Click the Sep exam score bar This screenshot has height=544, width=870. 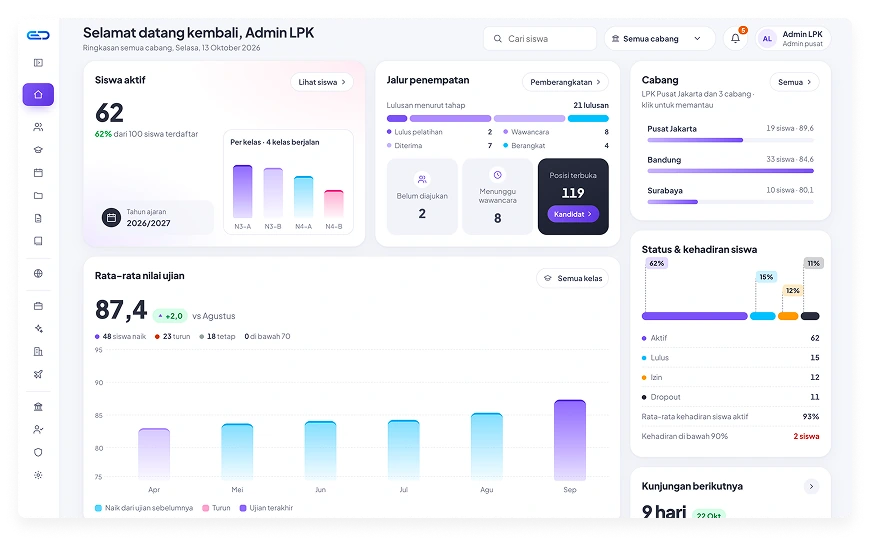570,440
